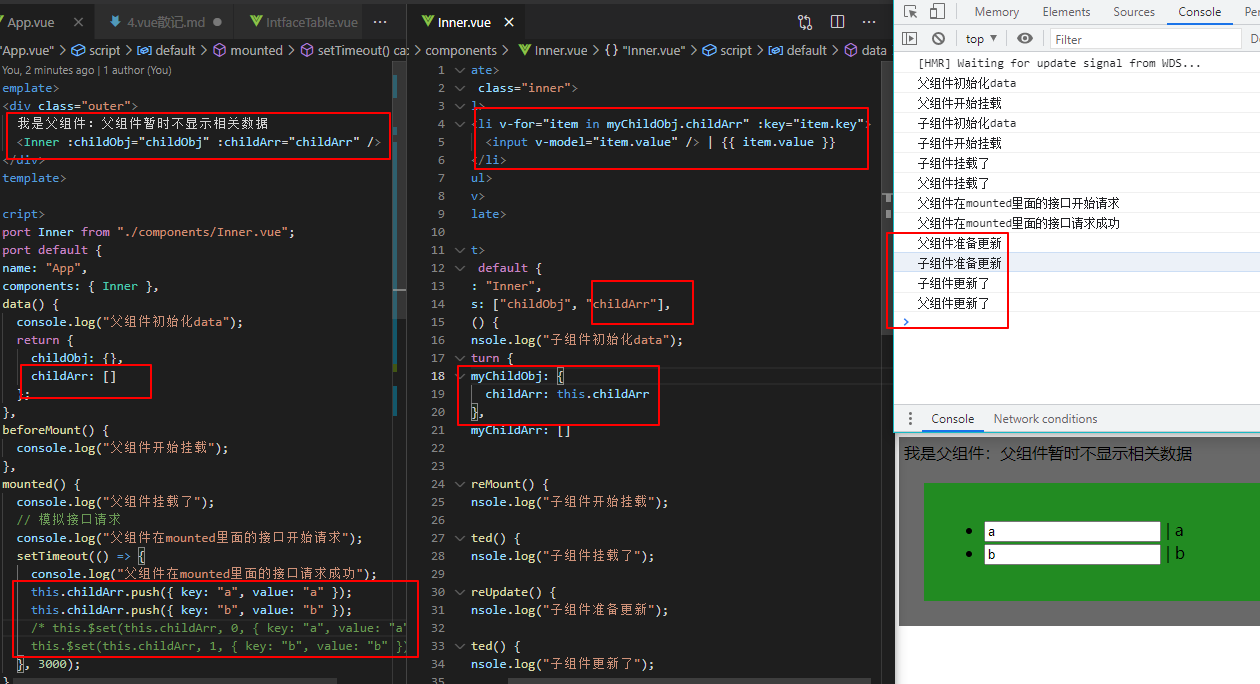Open the compare changes icon in editor

coord(805,22)
